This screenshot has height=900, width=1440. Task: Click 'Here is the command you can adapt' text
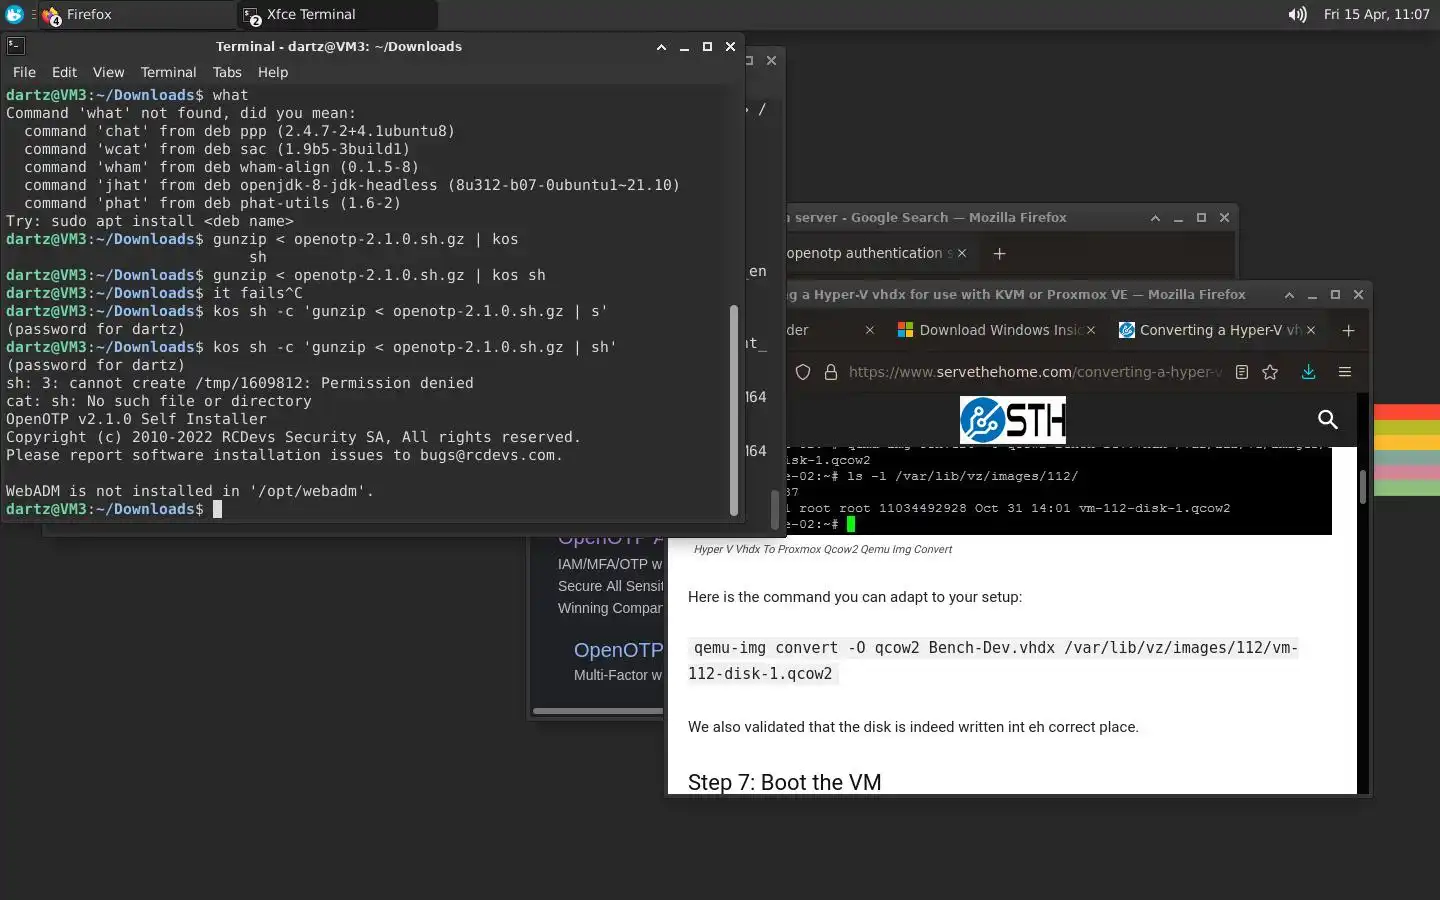pos(855,597)
